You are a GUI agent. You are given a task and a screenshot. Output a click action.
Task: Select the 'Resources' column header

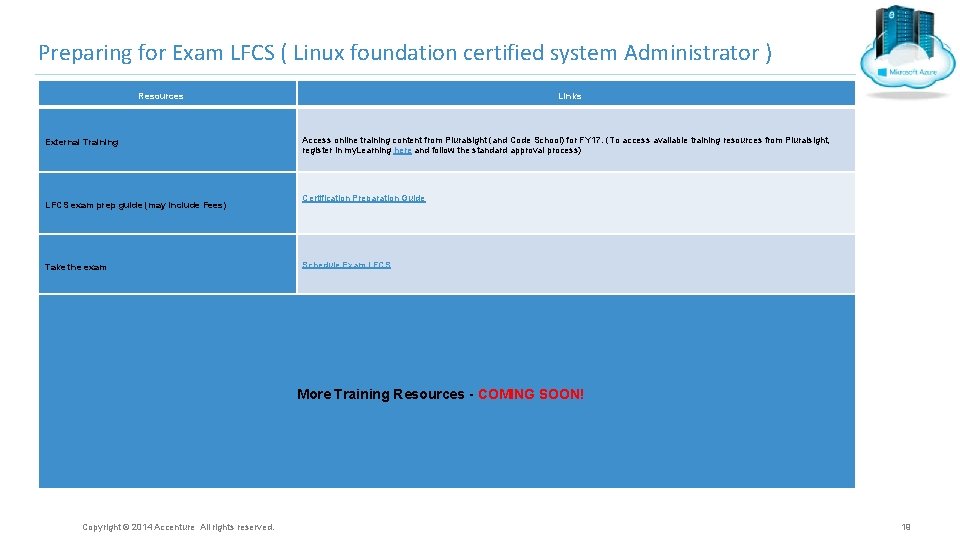tap(160, 96)
